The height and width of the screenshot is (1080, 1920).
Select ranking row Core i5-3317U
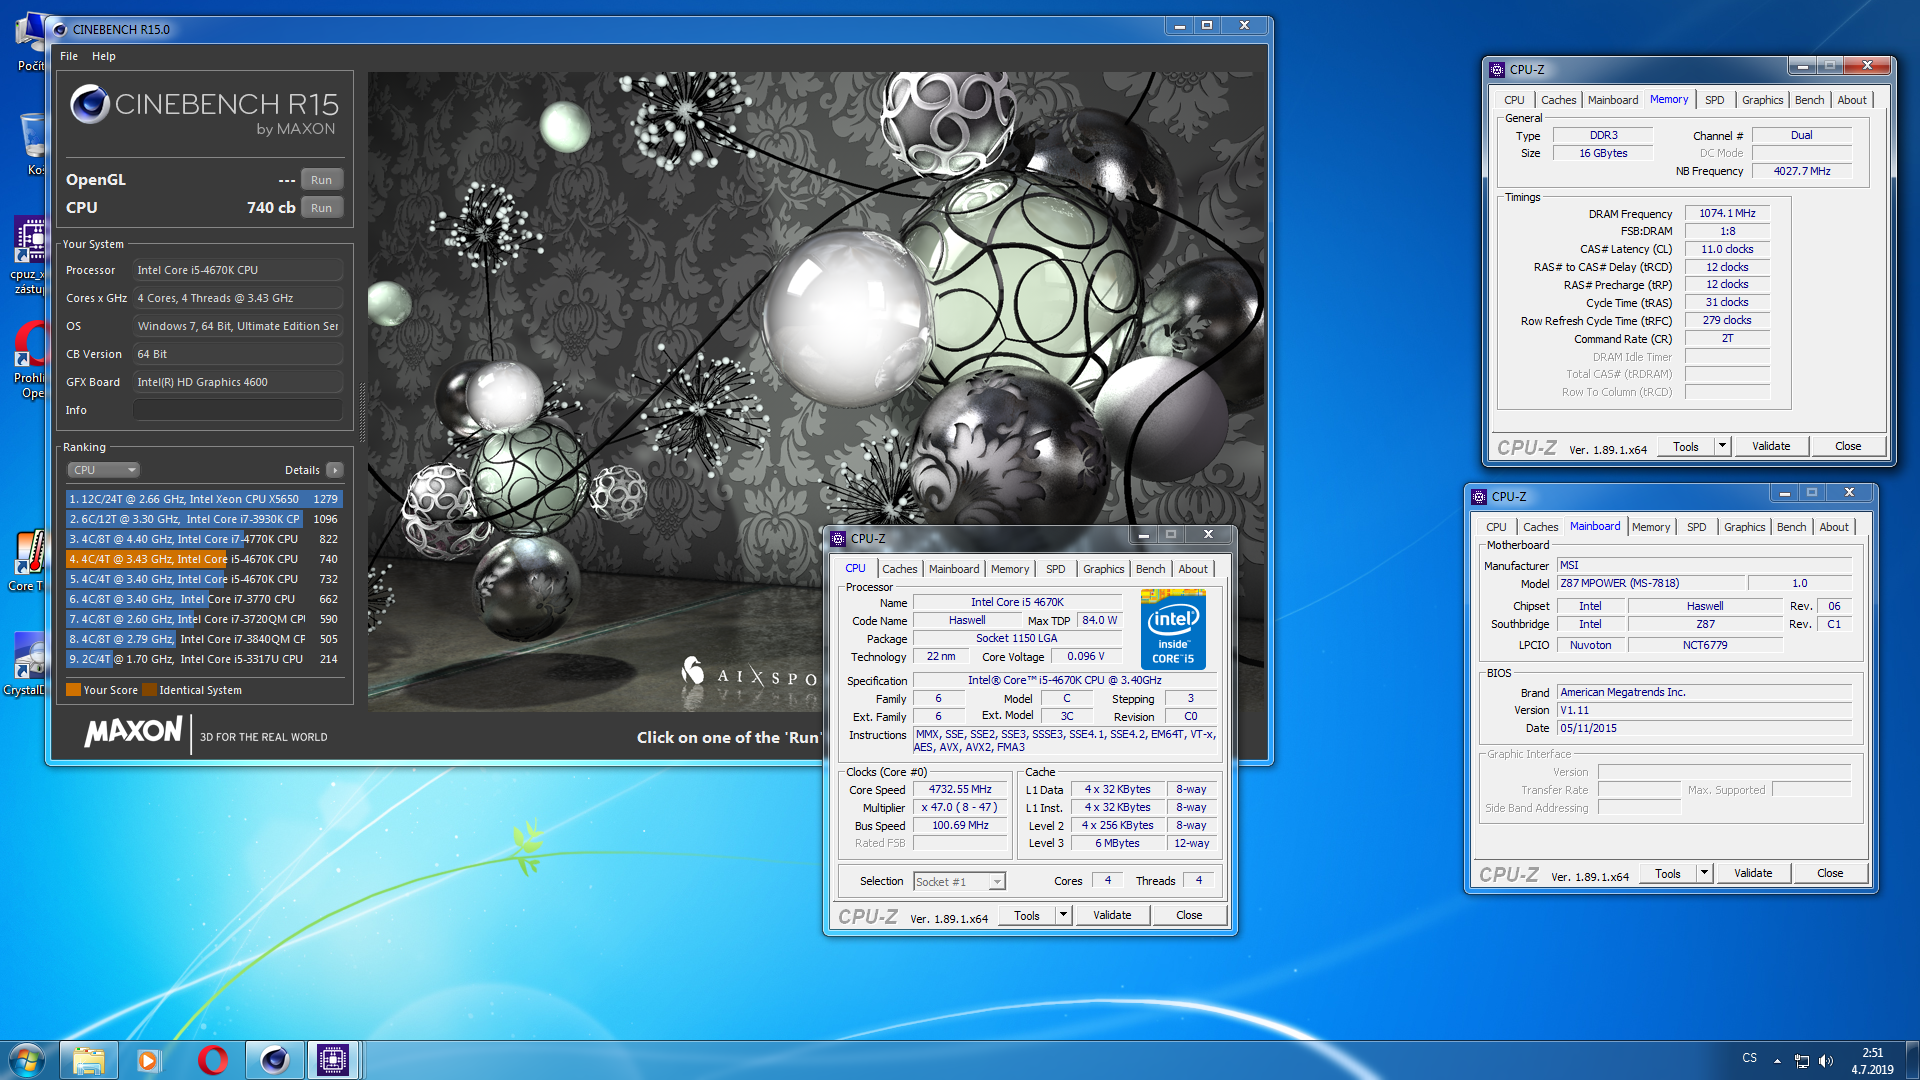point(204,659)
